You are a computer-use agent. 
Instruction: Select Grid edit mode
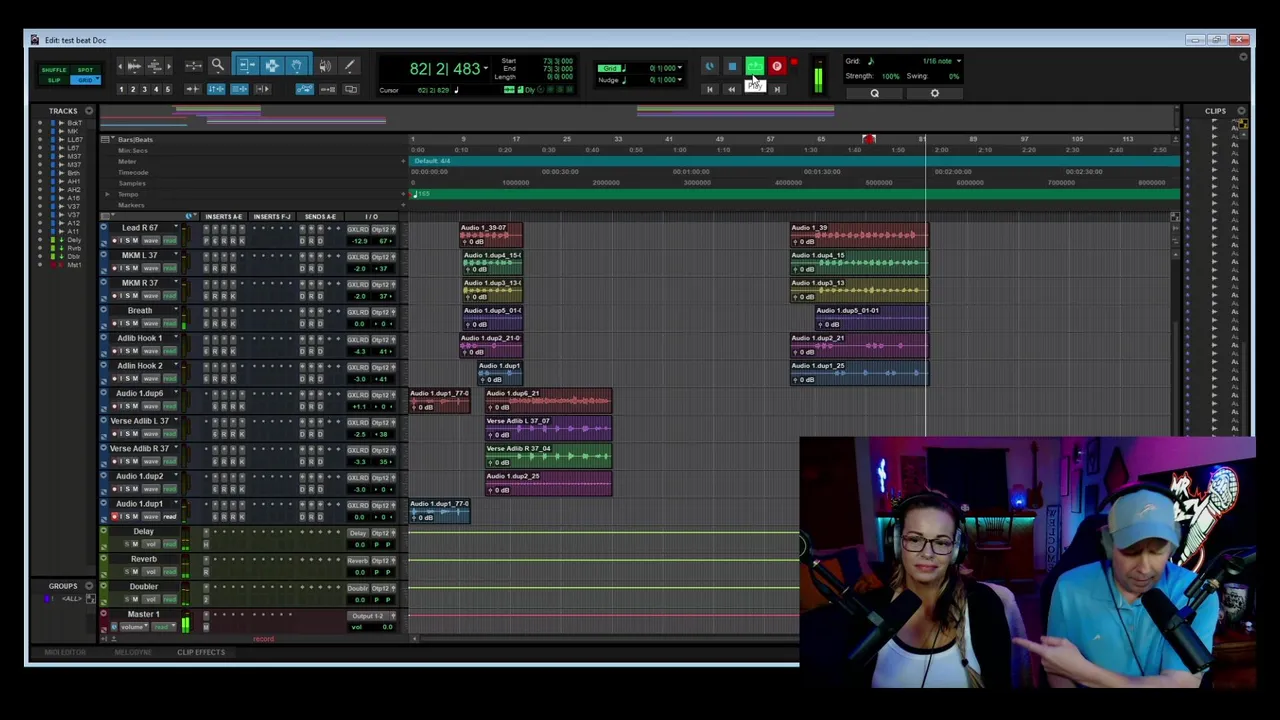[85, 80]
